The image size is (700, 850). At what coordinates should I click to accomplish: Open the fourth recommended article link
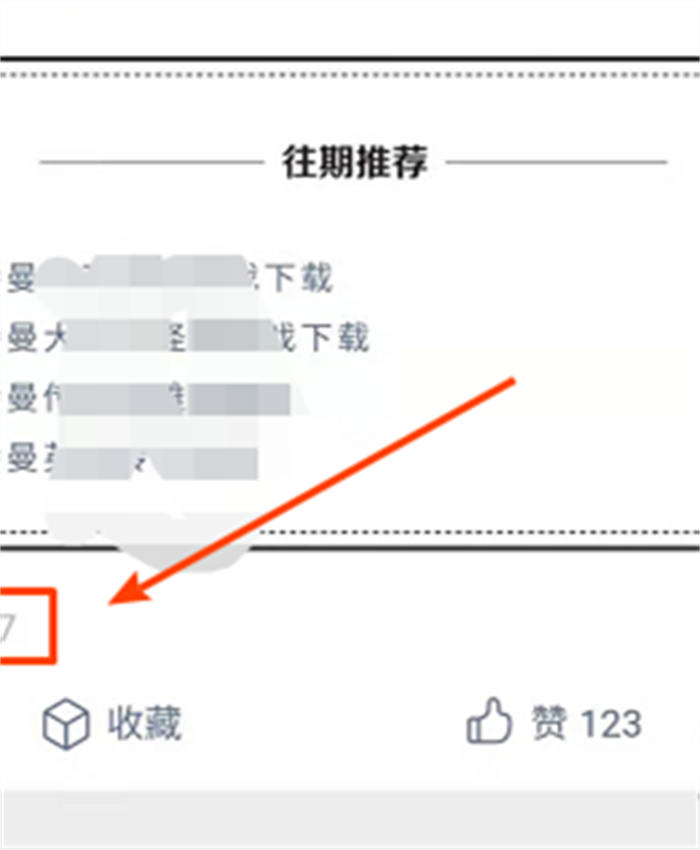click(132, 458)
